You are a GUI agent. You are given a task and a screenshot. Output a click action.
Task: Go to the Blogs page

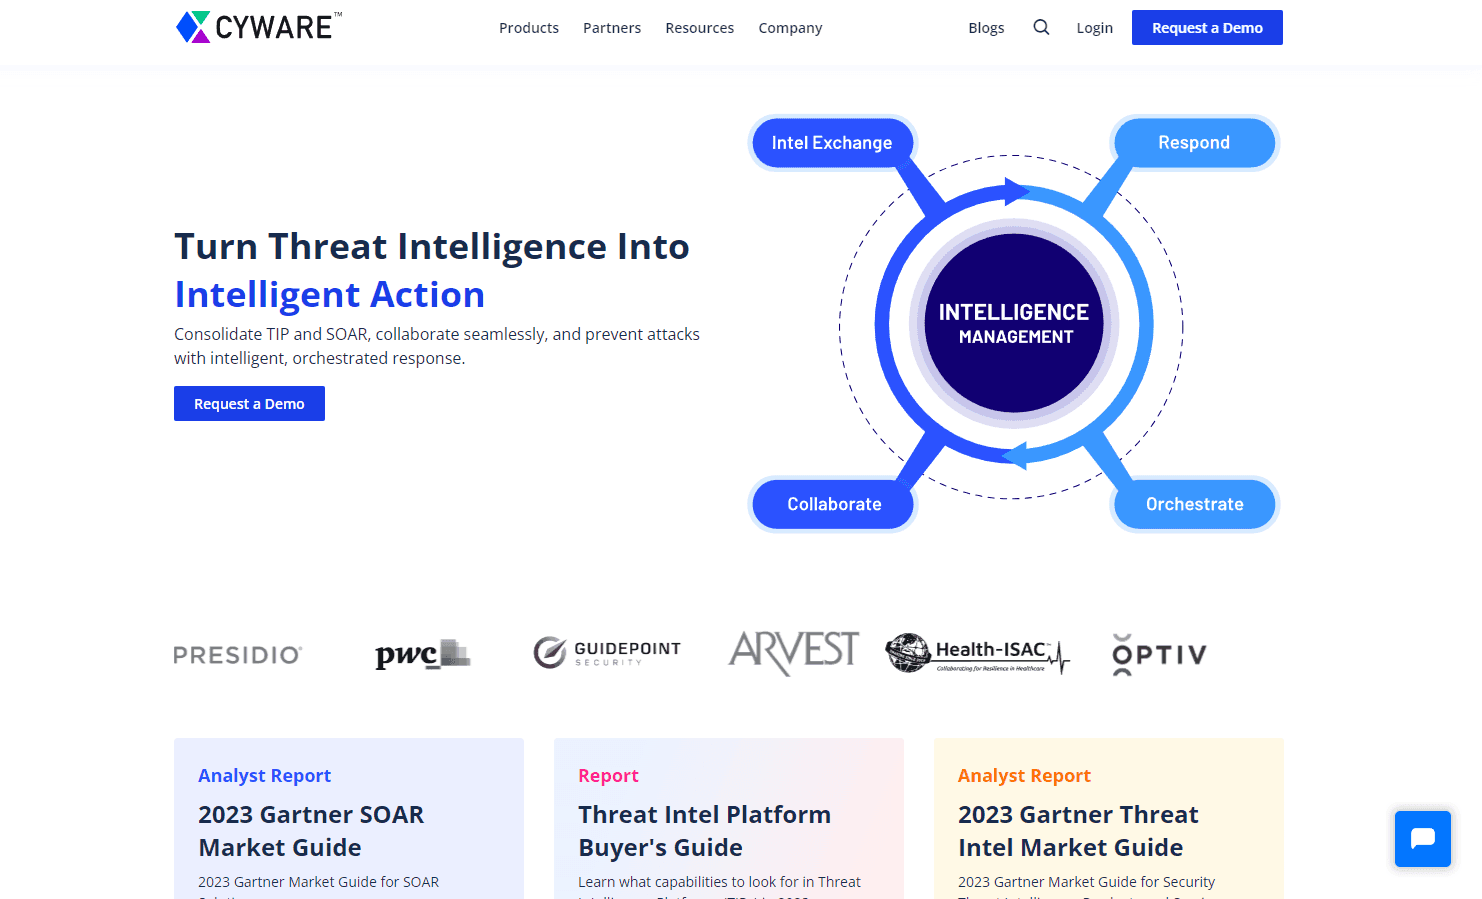986,28
